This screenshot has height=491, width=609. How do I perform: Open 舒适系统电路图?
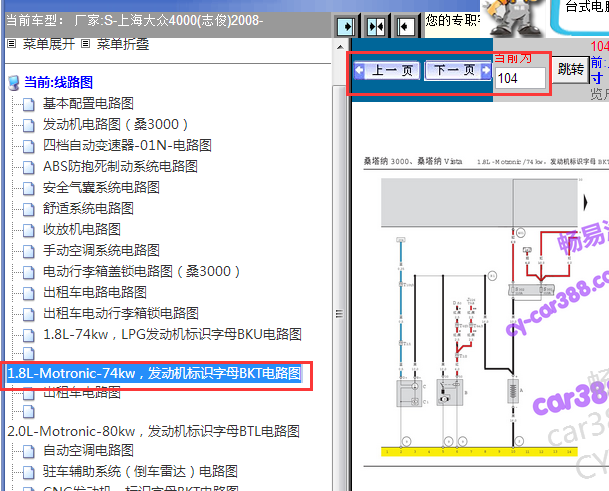[88, 208]
